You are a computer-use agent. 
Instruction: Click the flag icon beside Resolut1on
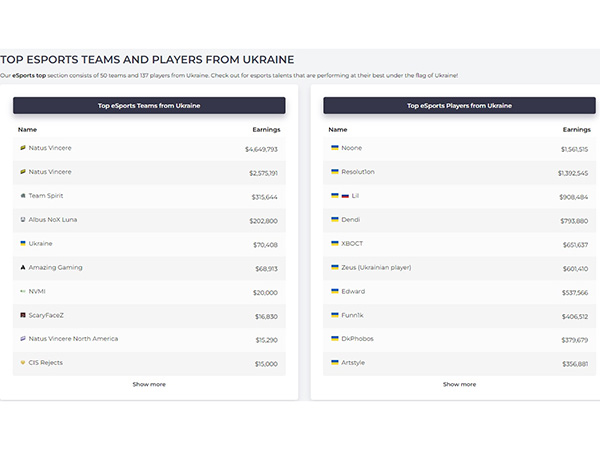tap(335, 172)
